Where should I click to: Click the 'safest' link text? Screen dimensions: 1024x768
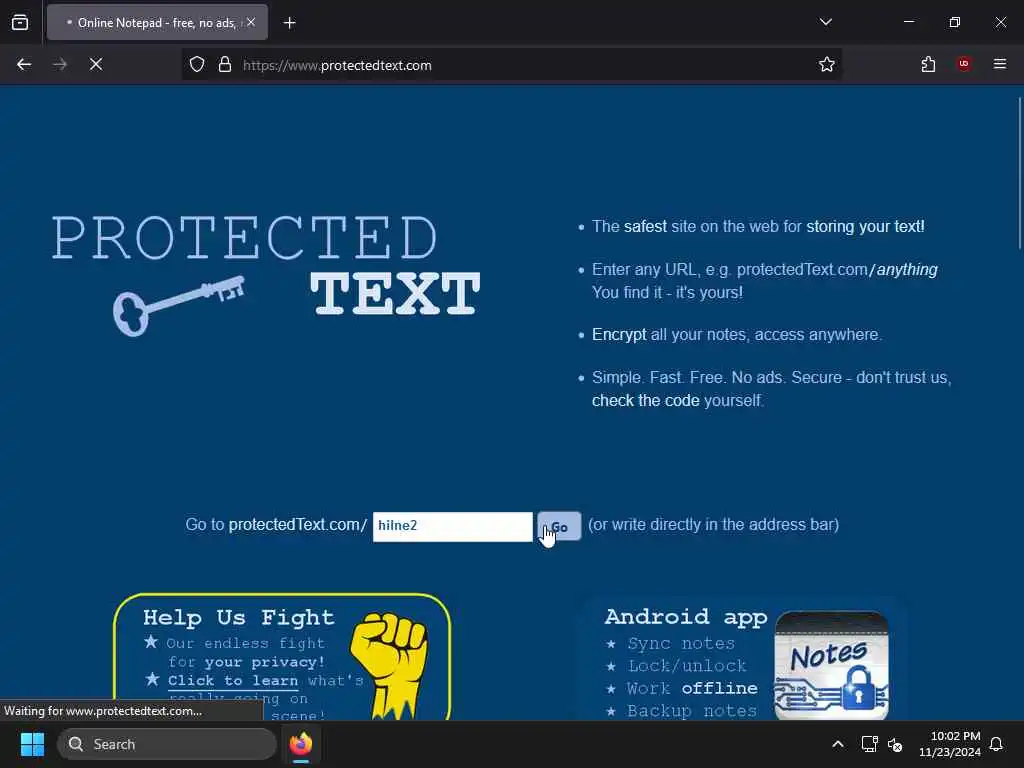pos(645,227)
